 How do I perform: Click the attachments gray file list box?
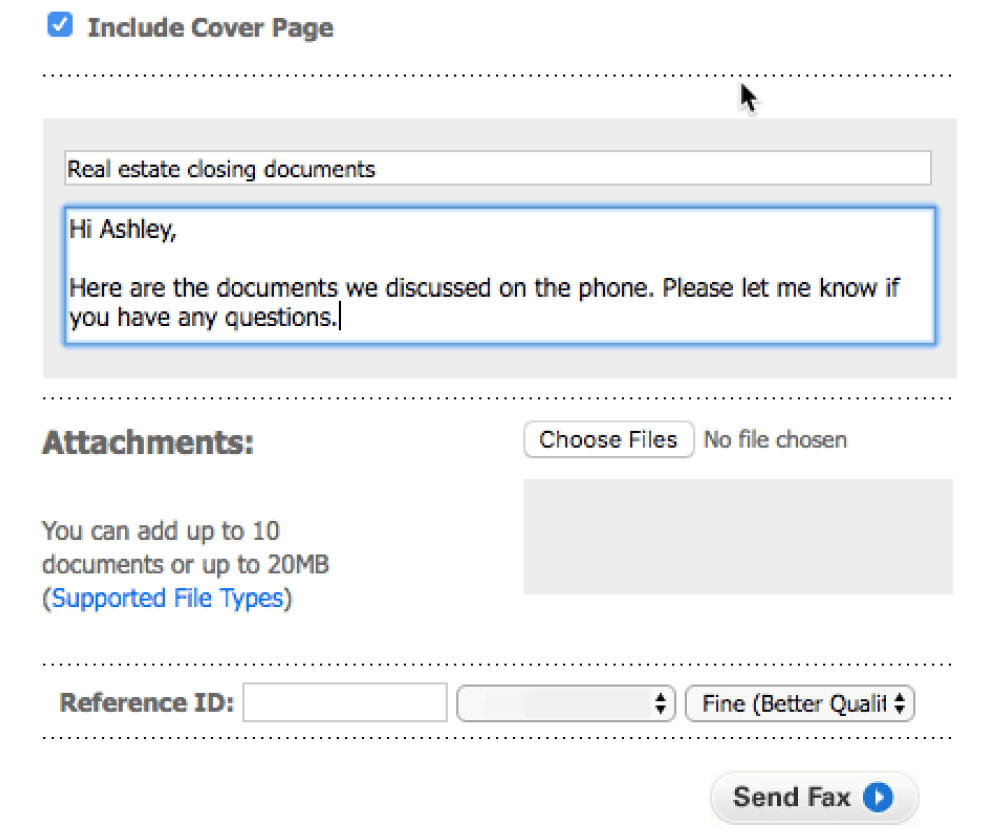click(x=738, y=536)
